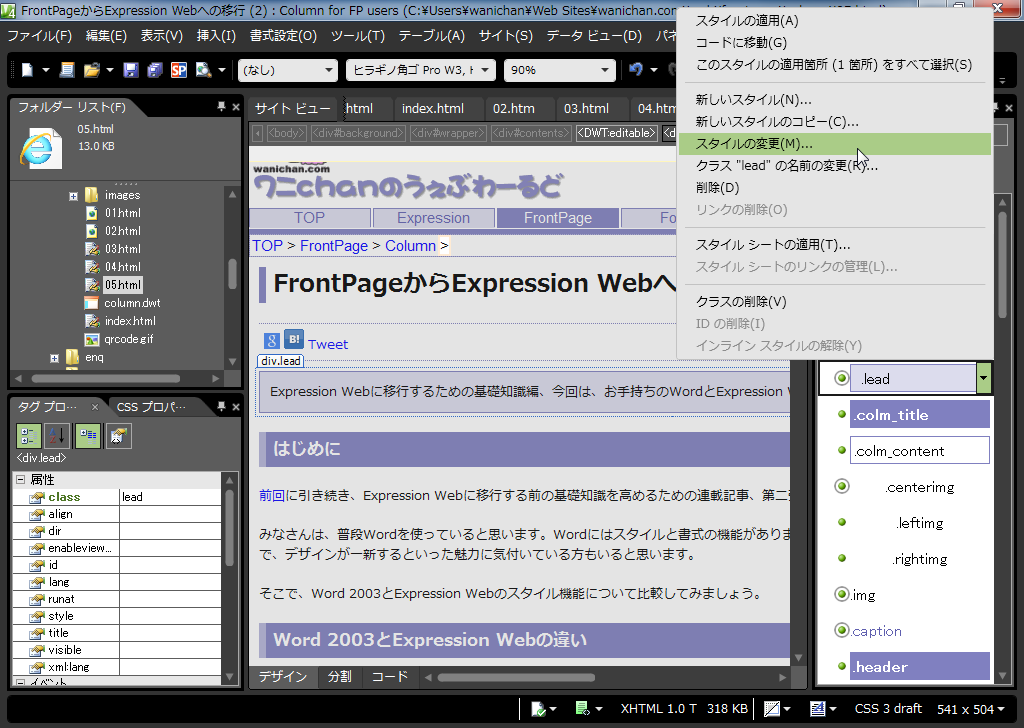Pin the Folder List panel

click(x=221, y=106)
